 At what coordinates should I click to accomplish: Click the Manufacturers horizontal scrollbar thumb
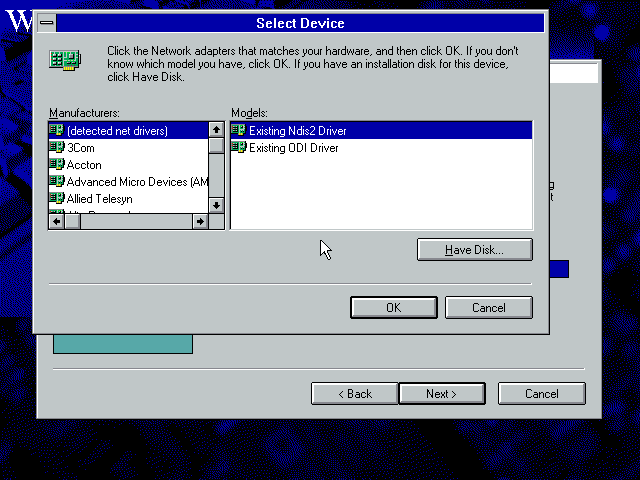click(73, 222)
